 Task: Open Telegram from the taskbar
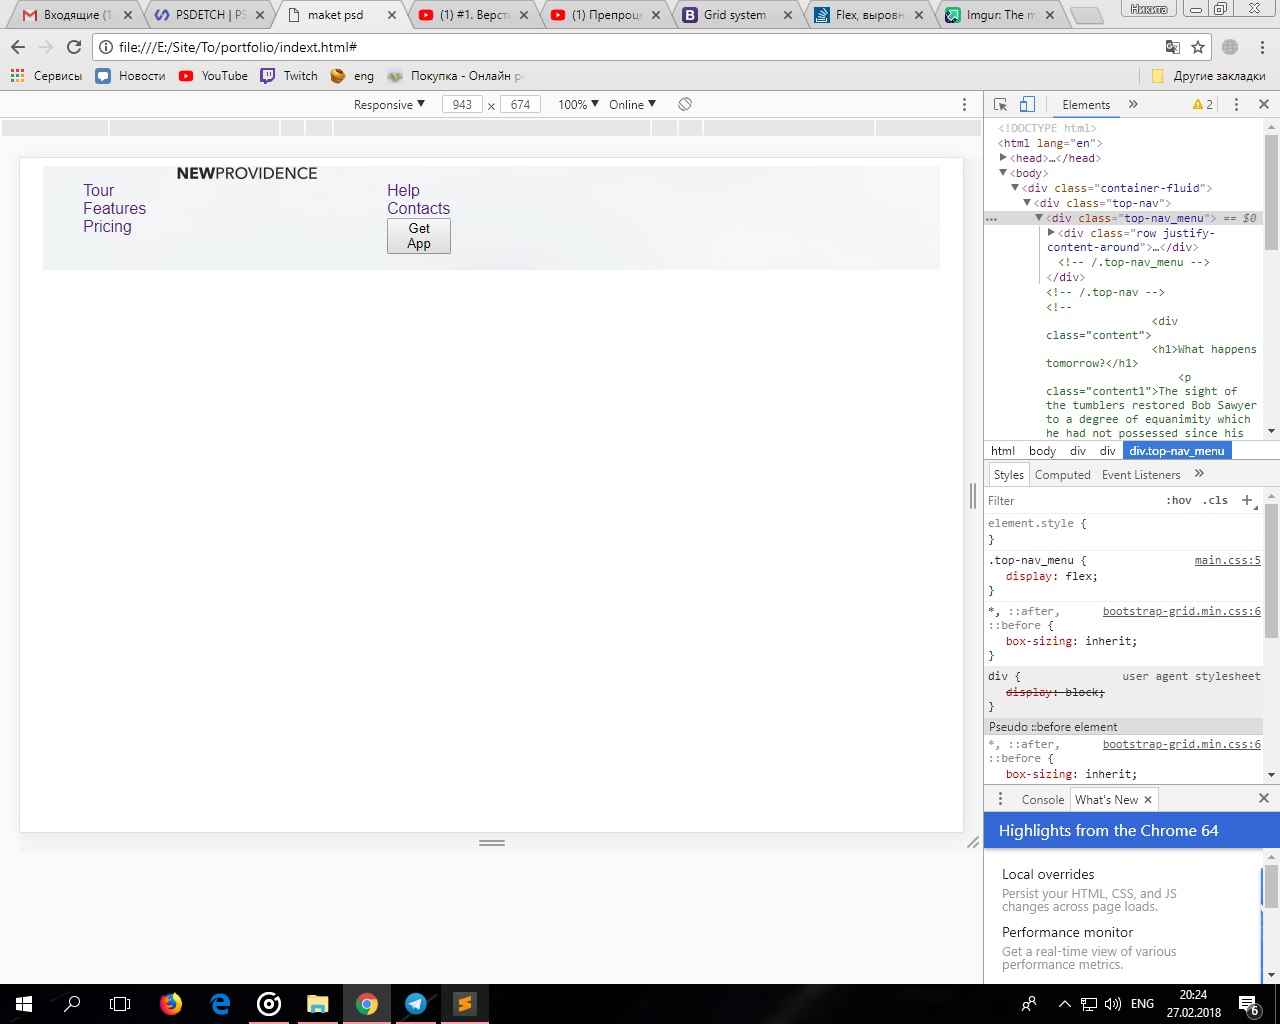pyautogui.click(x=416, y=1004)
